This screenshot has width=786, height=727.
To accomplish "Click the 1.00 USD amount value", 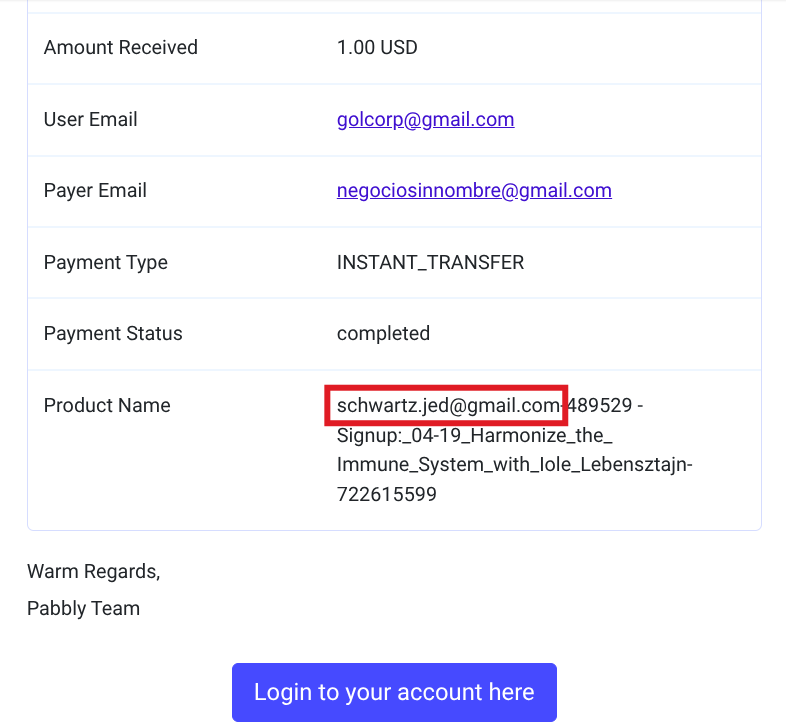I will click(x=377, y=48).
